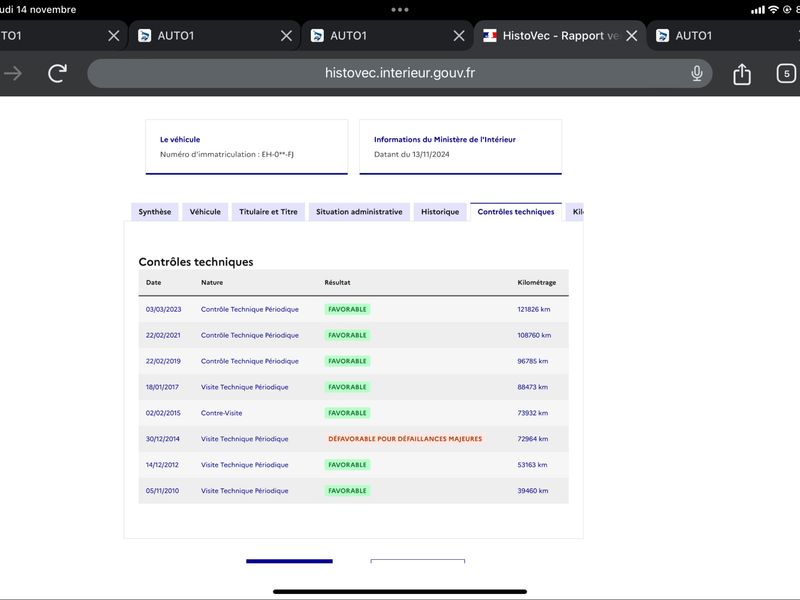
Task: Click the date 18/01/2017
Action: tap(162, 387)
